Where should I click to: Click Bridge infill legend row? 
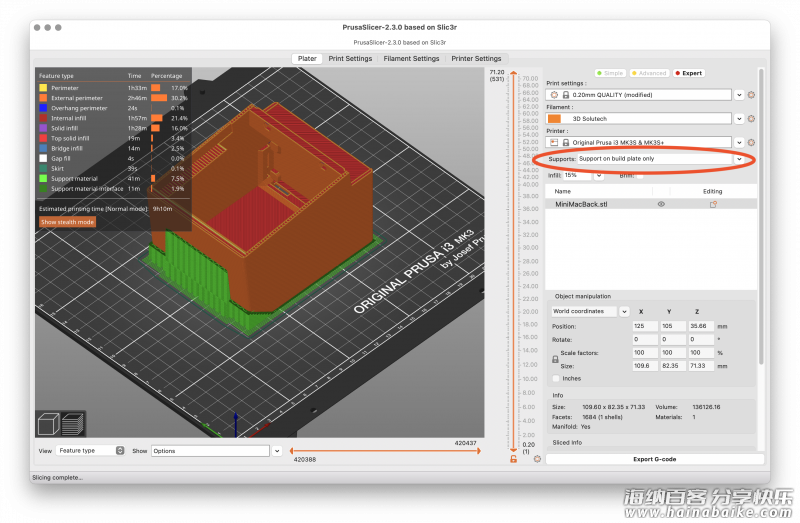(x=113, y=148)
